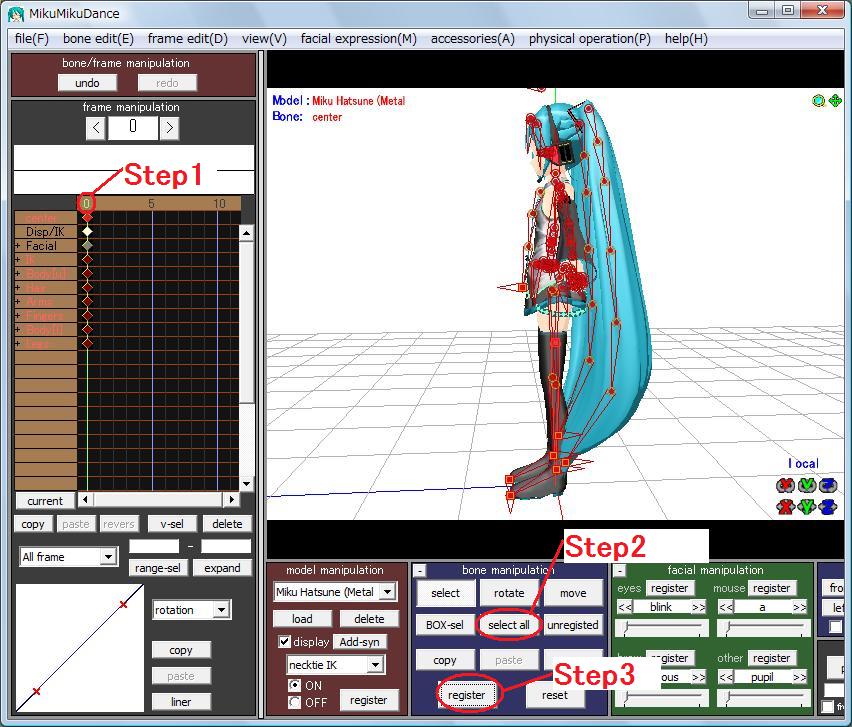This screenshot has height=727, width=852.
Task: Click the frame number input field
Action: pyautogui.click(x=133, y=128)
